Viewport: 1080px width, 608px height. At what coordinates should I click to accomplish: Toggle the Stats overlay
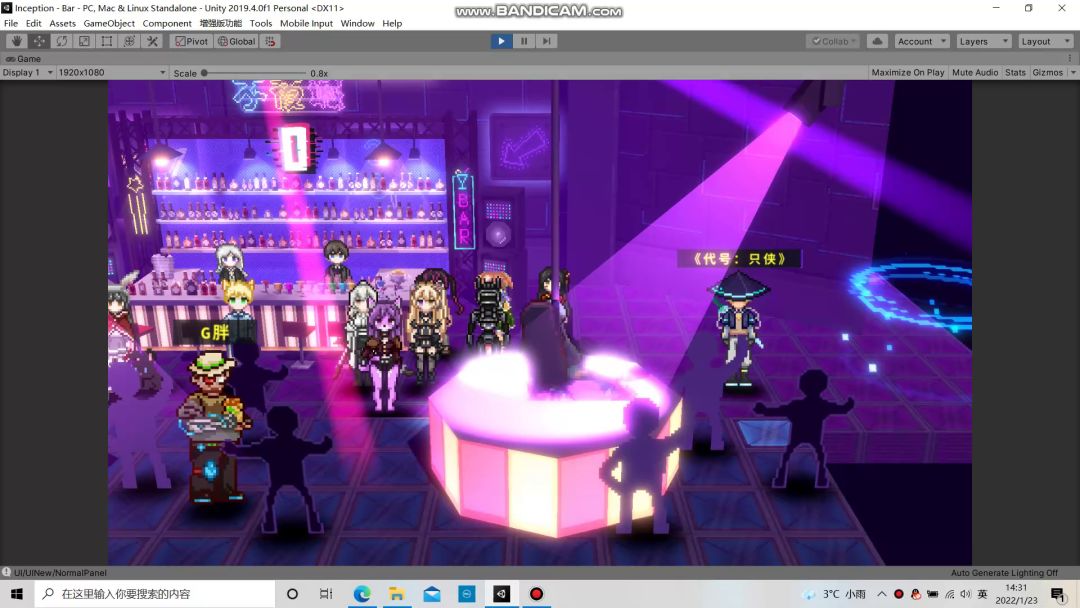tap(1015, 73)
